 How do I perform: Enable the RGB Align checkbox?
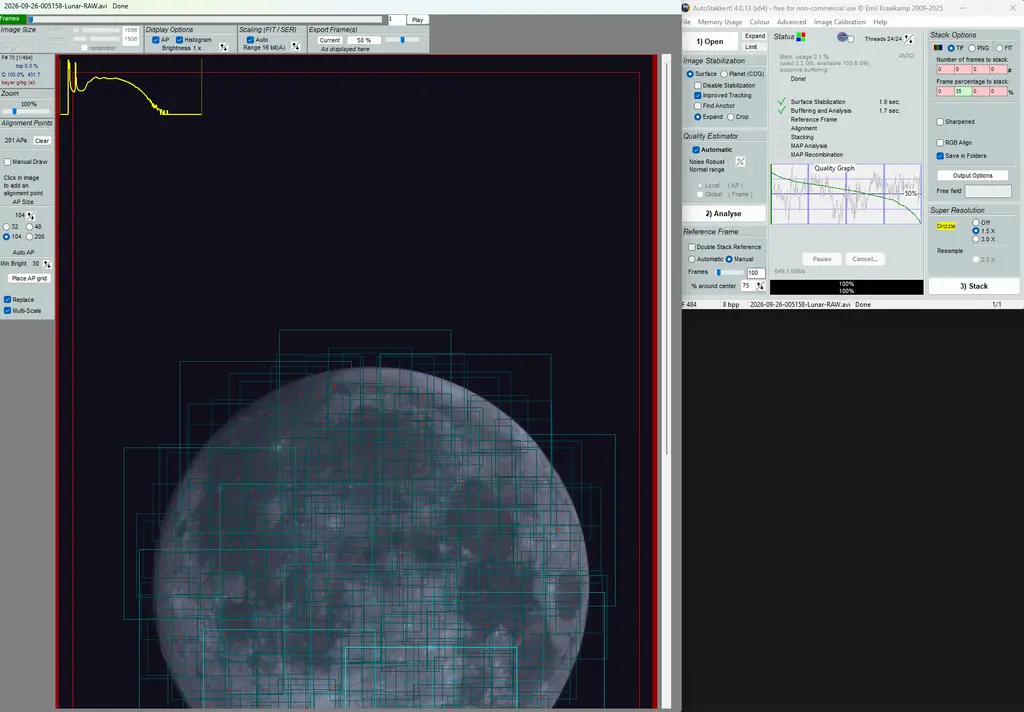940,142
